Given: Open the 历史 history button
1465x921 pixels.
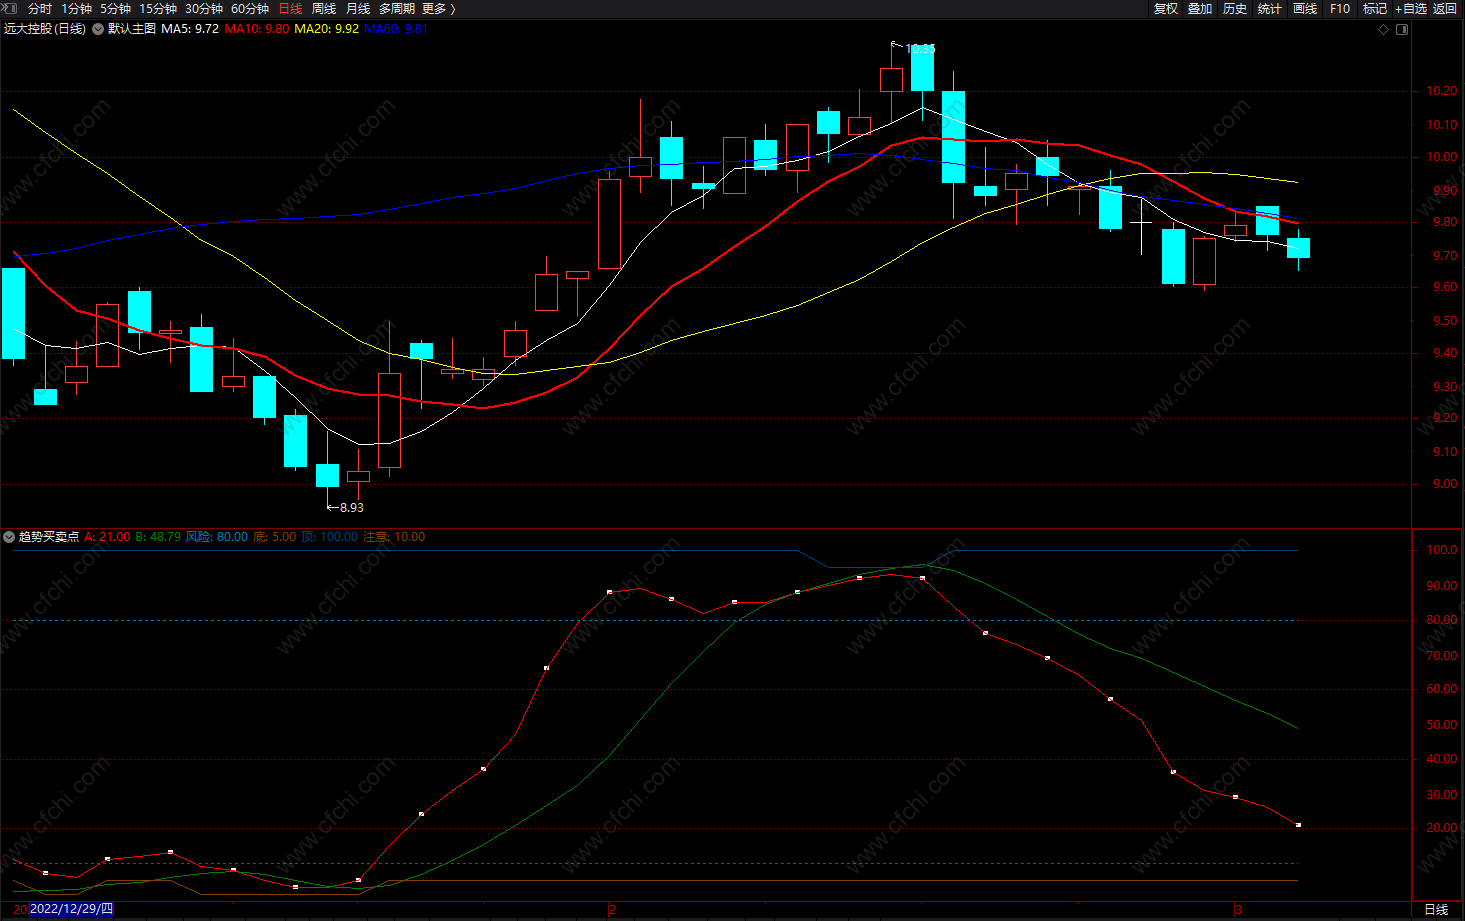Looking at the screenshot, I should pyautogui.click(x=1235, y=8).
